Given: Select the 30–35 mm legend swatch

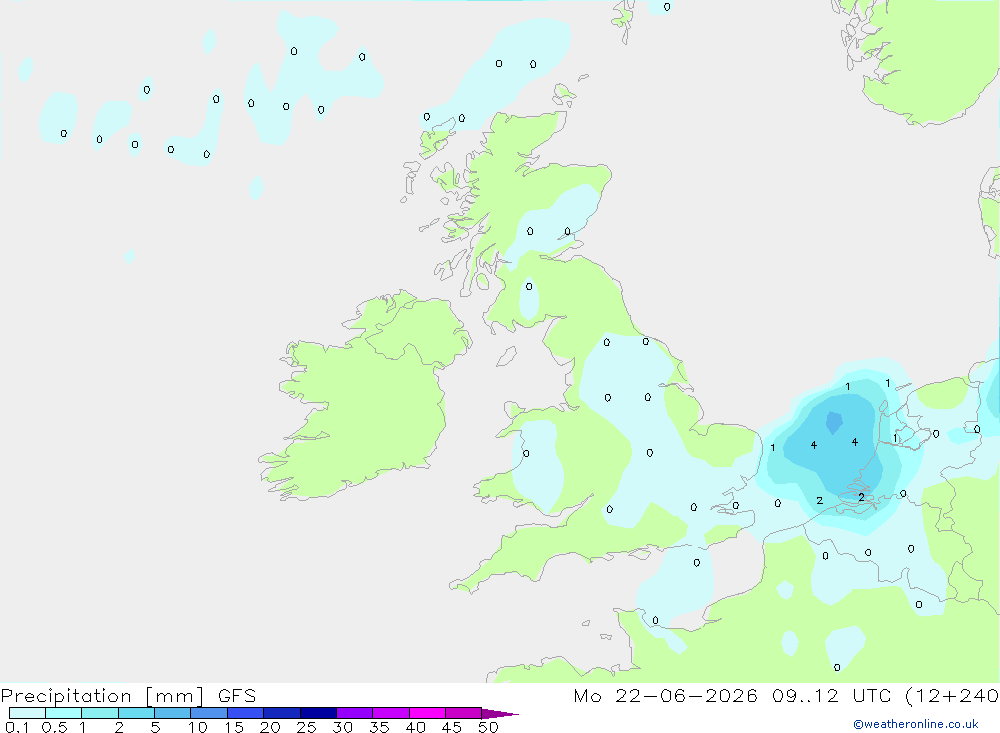Looking at the screenshot, I should [354, 713].
